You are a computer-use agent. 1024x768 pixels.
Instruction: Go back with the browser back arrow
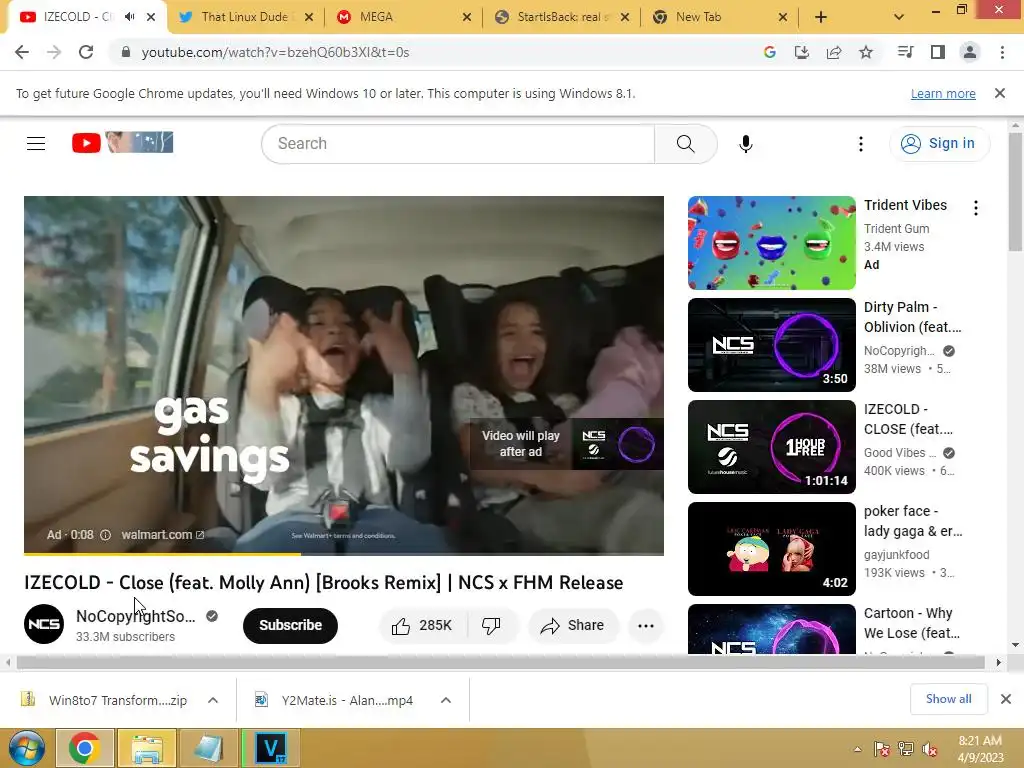click(22, 52)
